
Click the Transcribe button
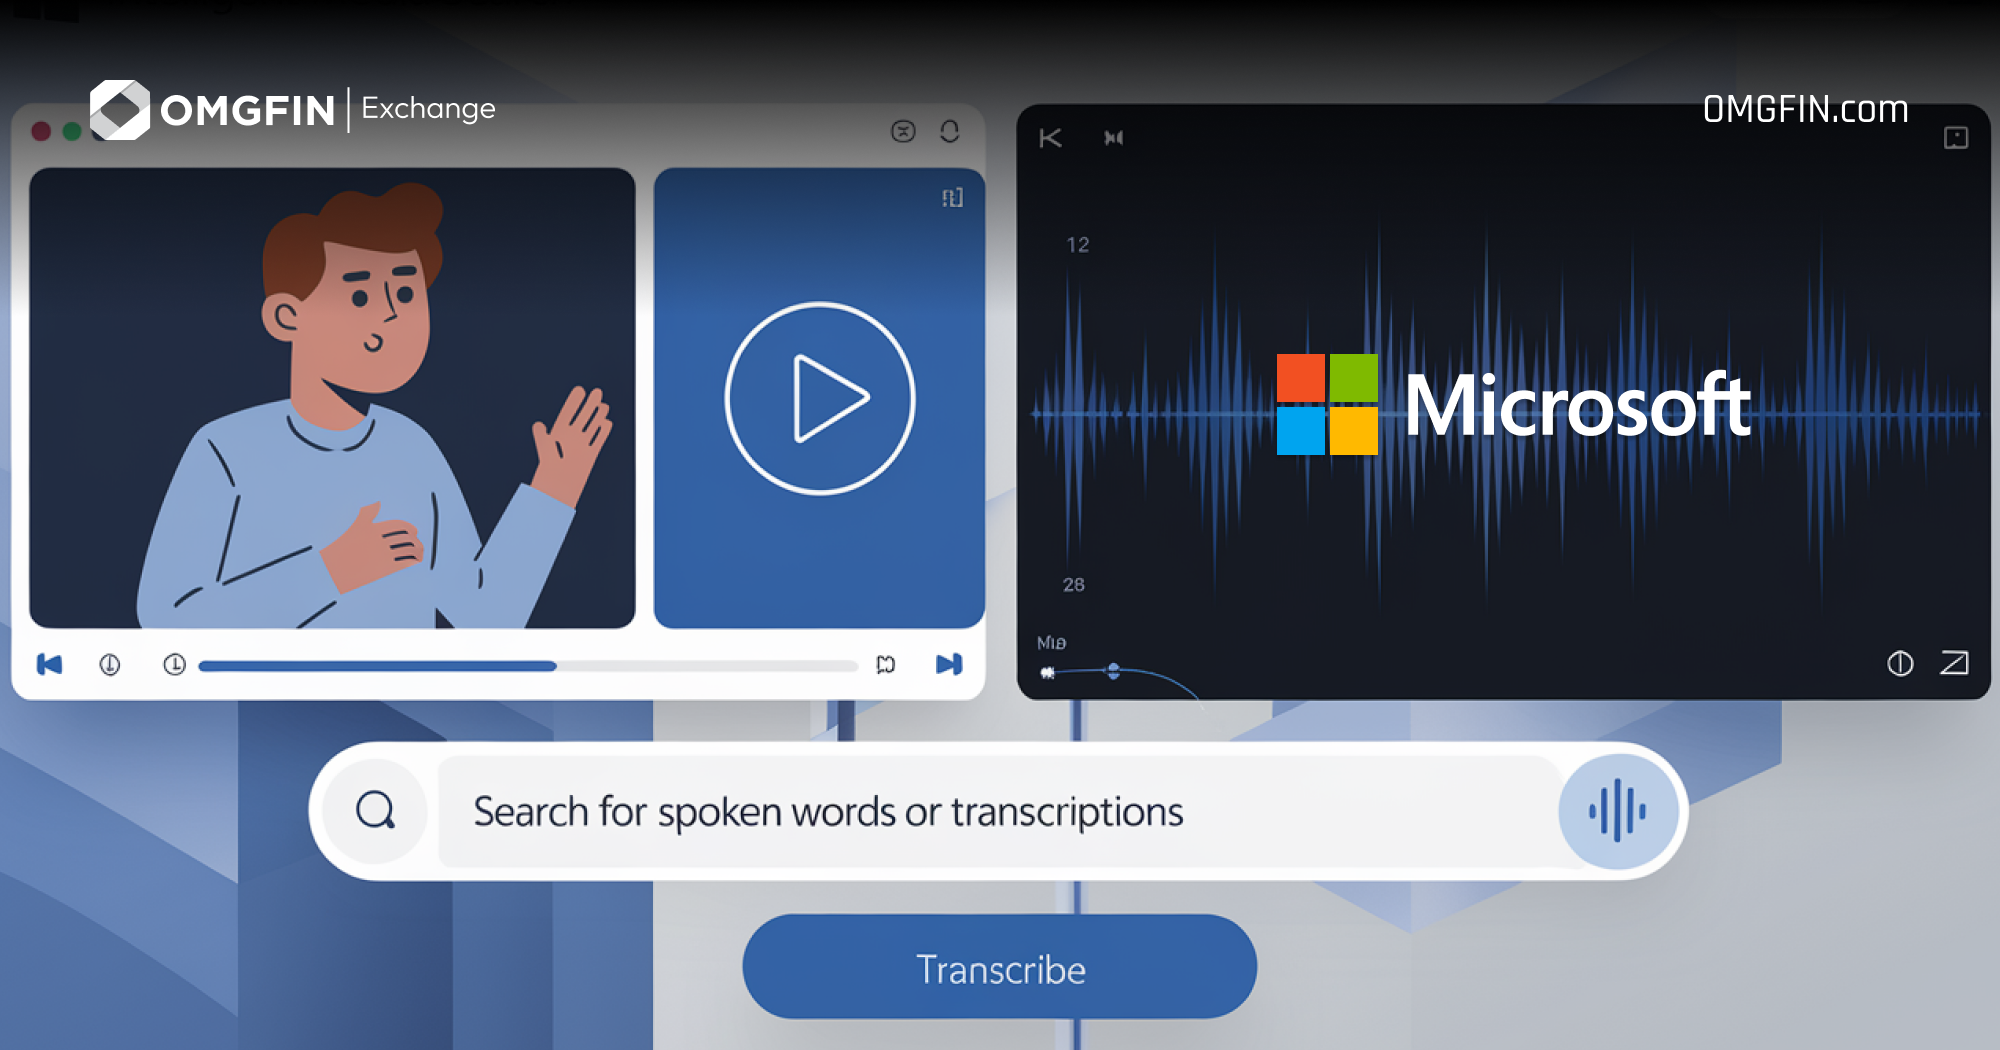coord(1000,967)
